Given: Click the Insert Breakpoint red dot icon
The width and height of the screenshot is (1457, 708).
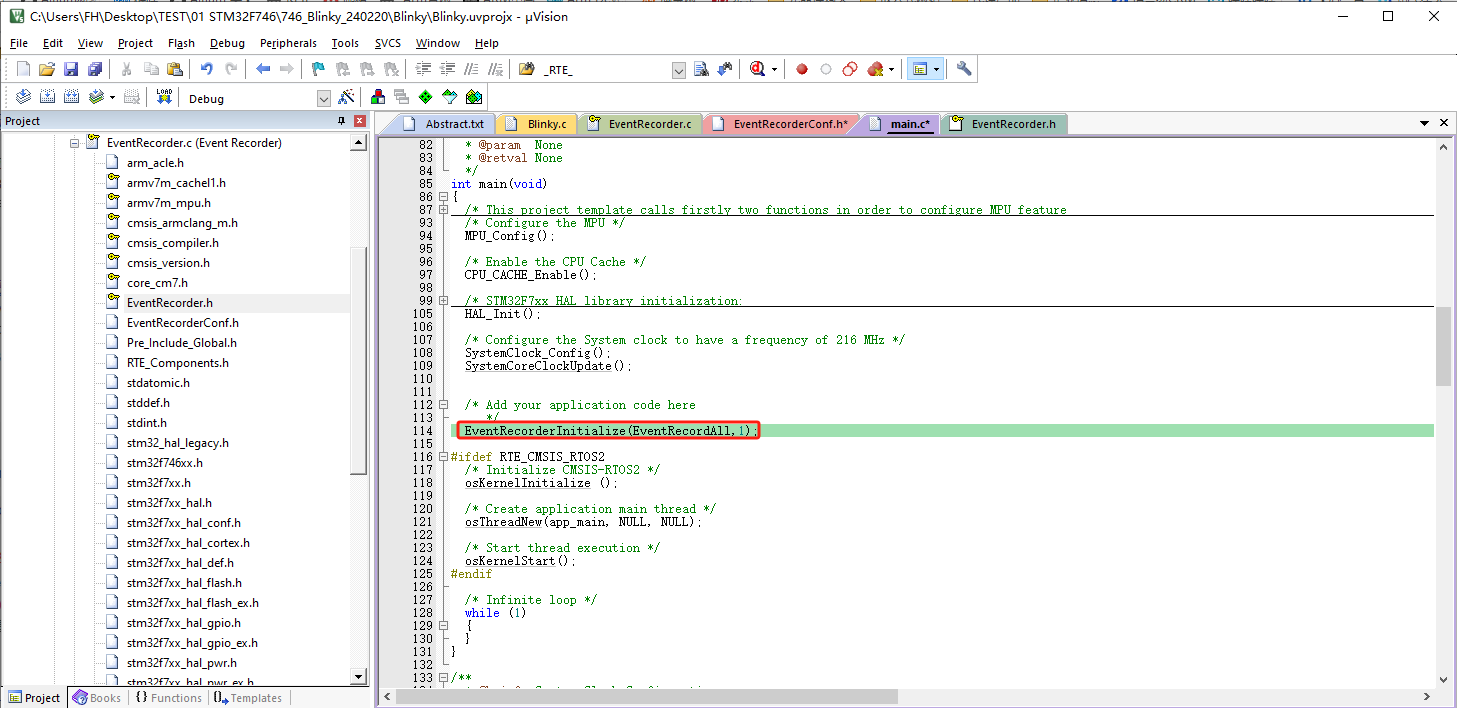Looking at the screenshot, I should (801, 69).
